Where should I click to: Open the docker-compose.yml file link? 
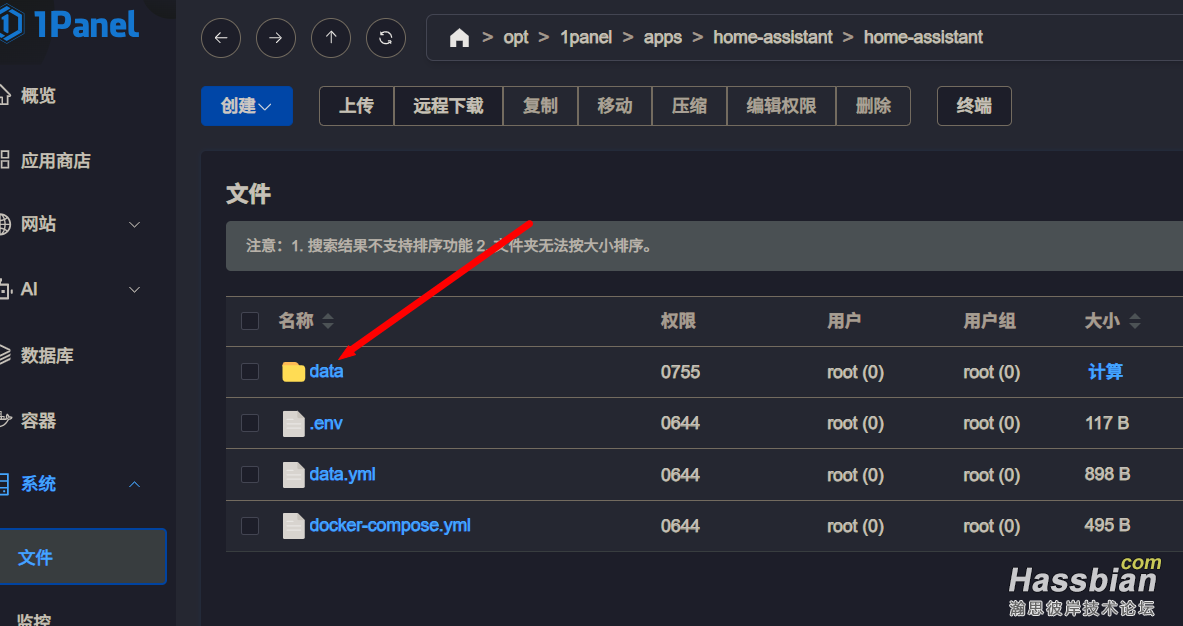tap(390, 526)
